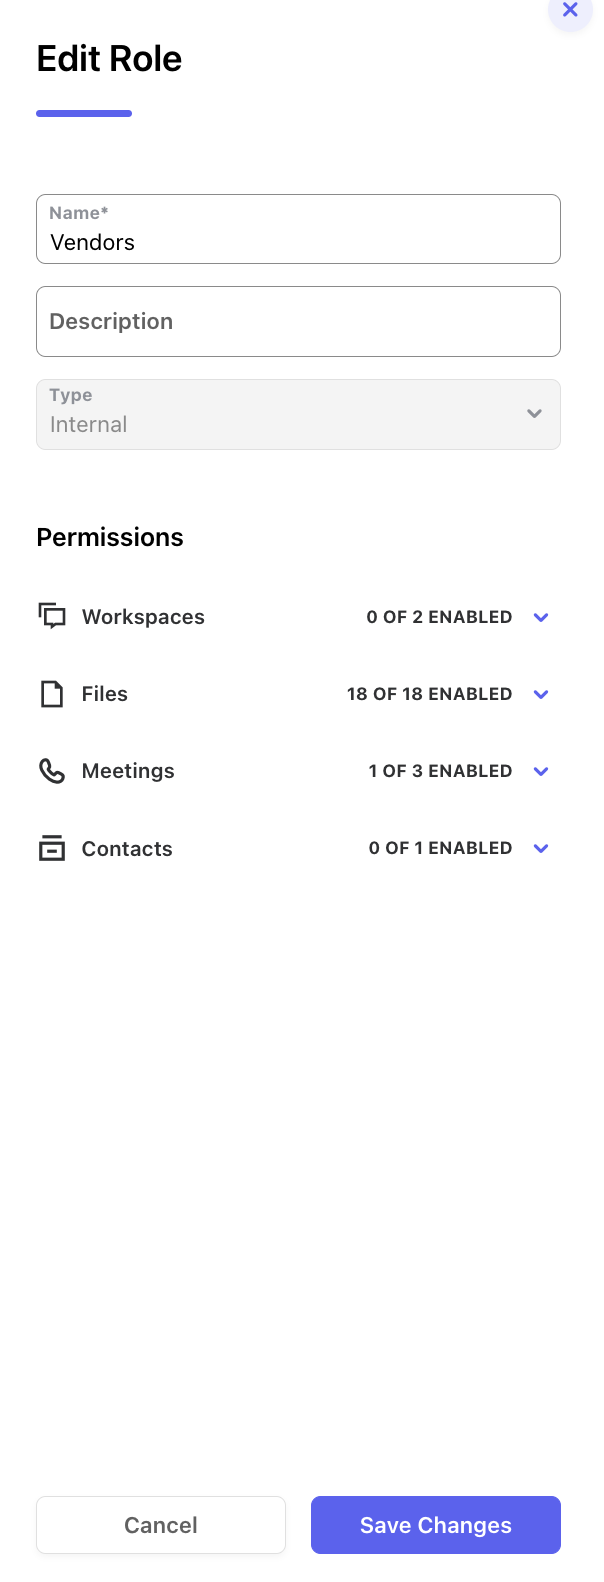604x1582 pixels.
Task: Click the Workspaces chat-bubble icon
Action: 52,616
